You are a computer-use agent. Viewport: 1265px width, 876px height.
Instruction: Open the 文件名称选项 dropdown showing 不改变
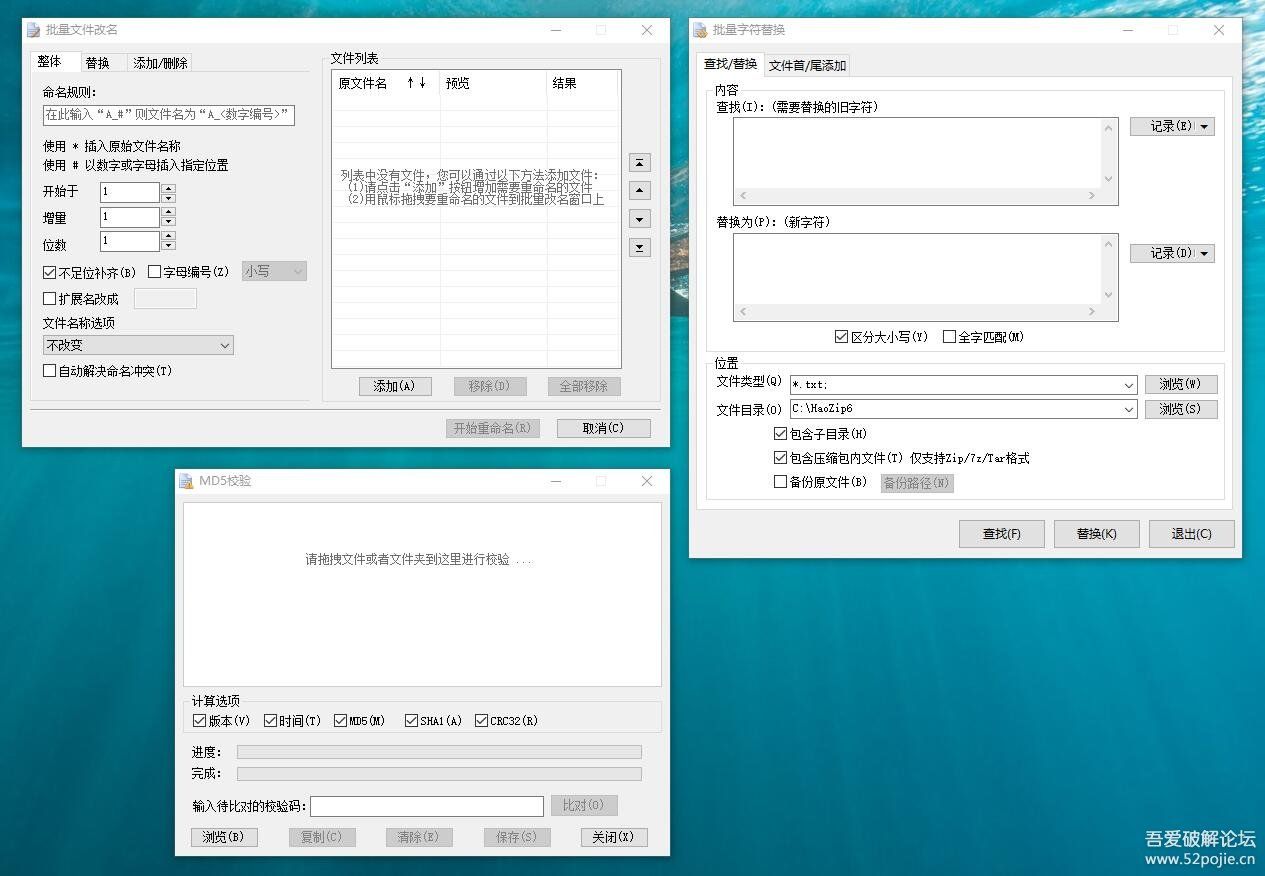(x=138, y=345)
